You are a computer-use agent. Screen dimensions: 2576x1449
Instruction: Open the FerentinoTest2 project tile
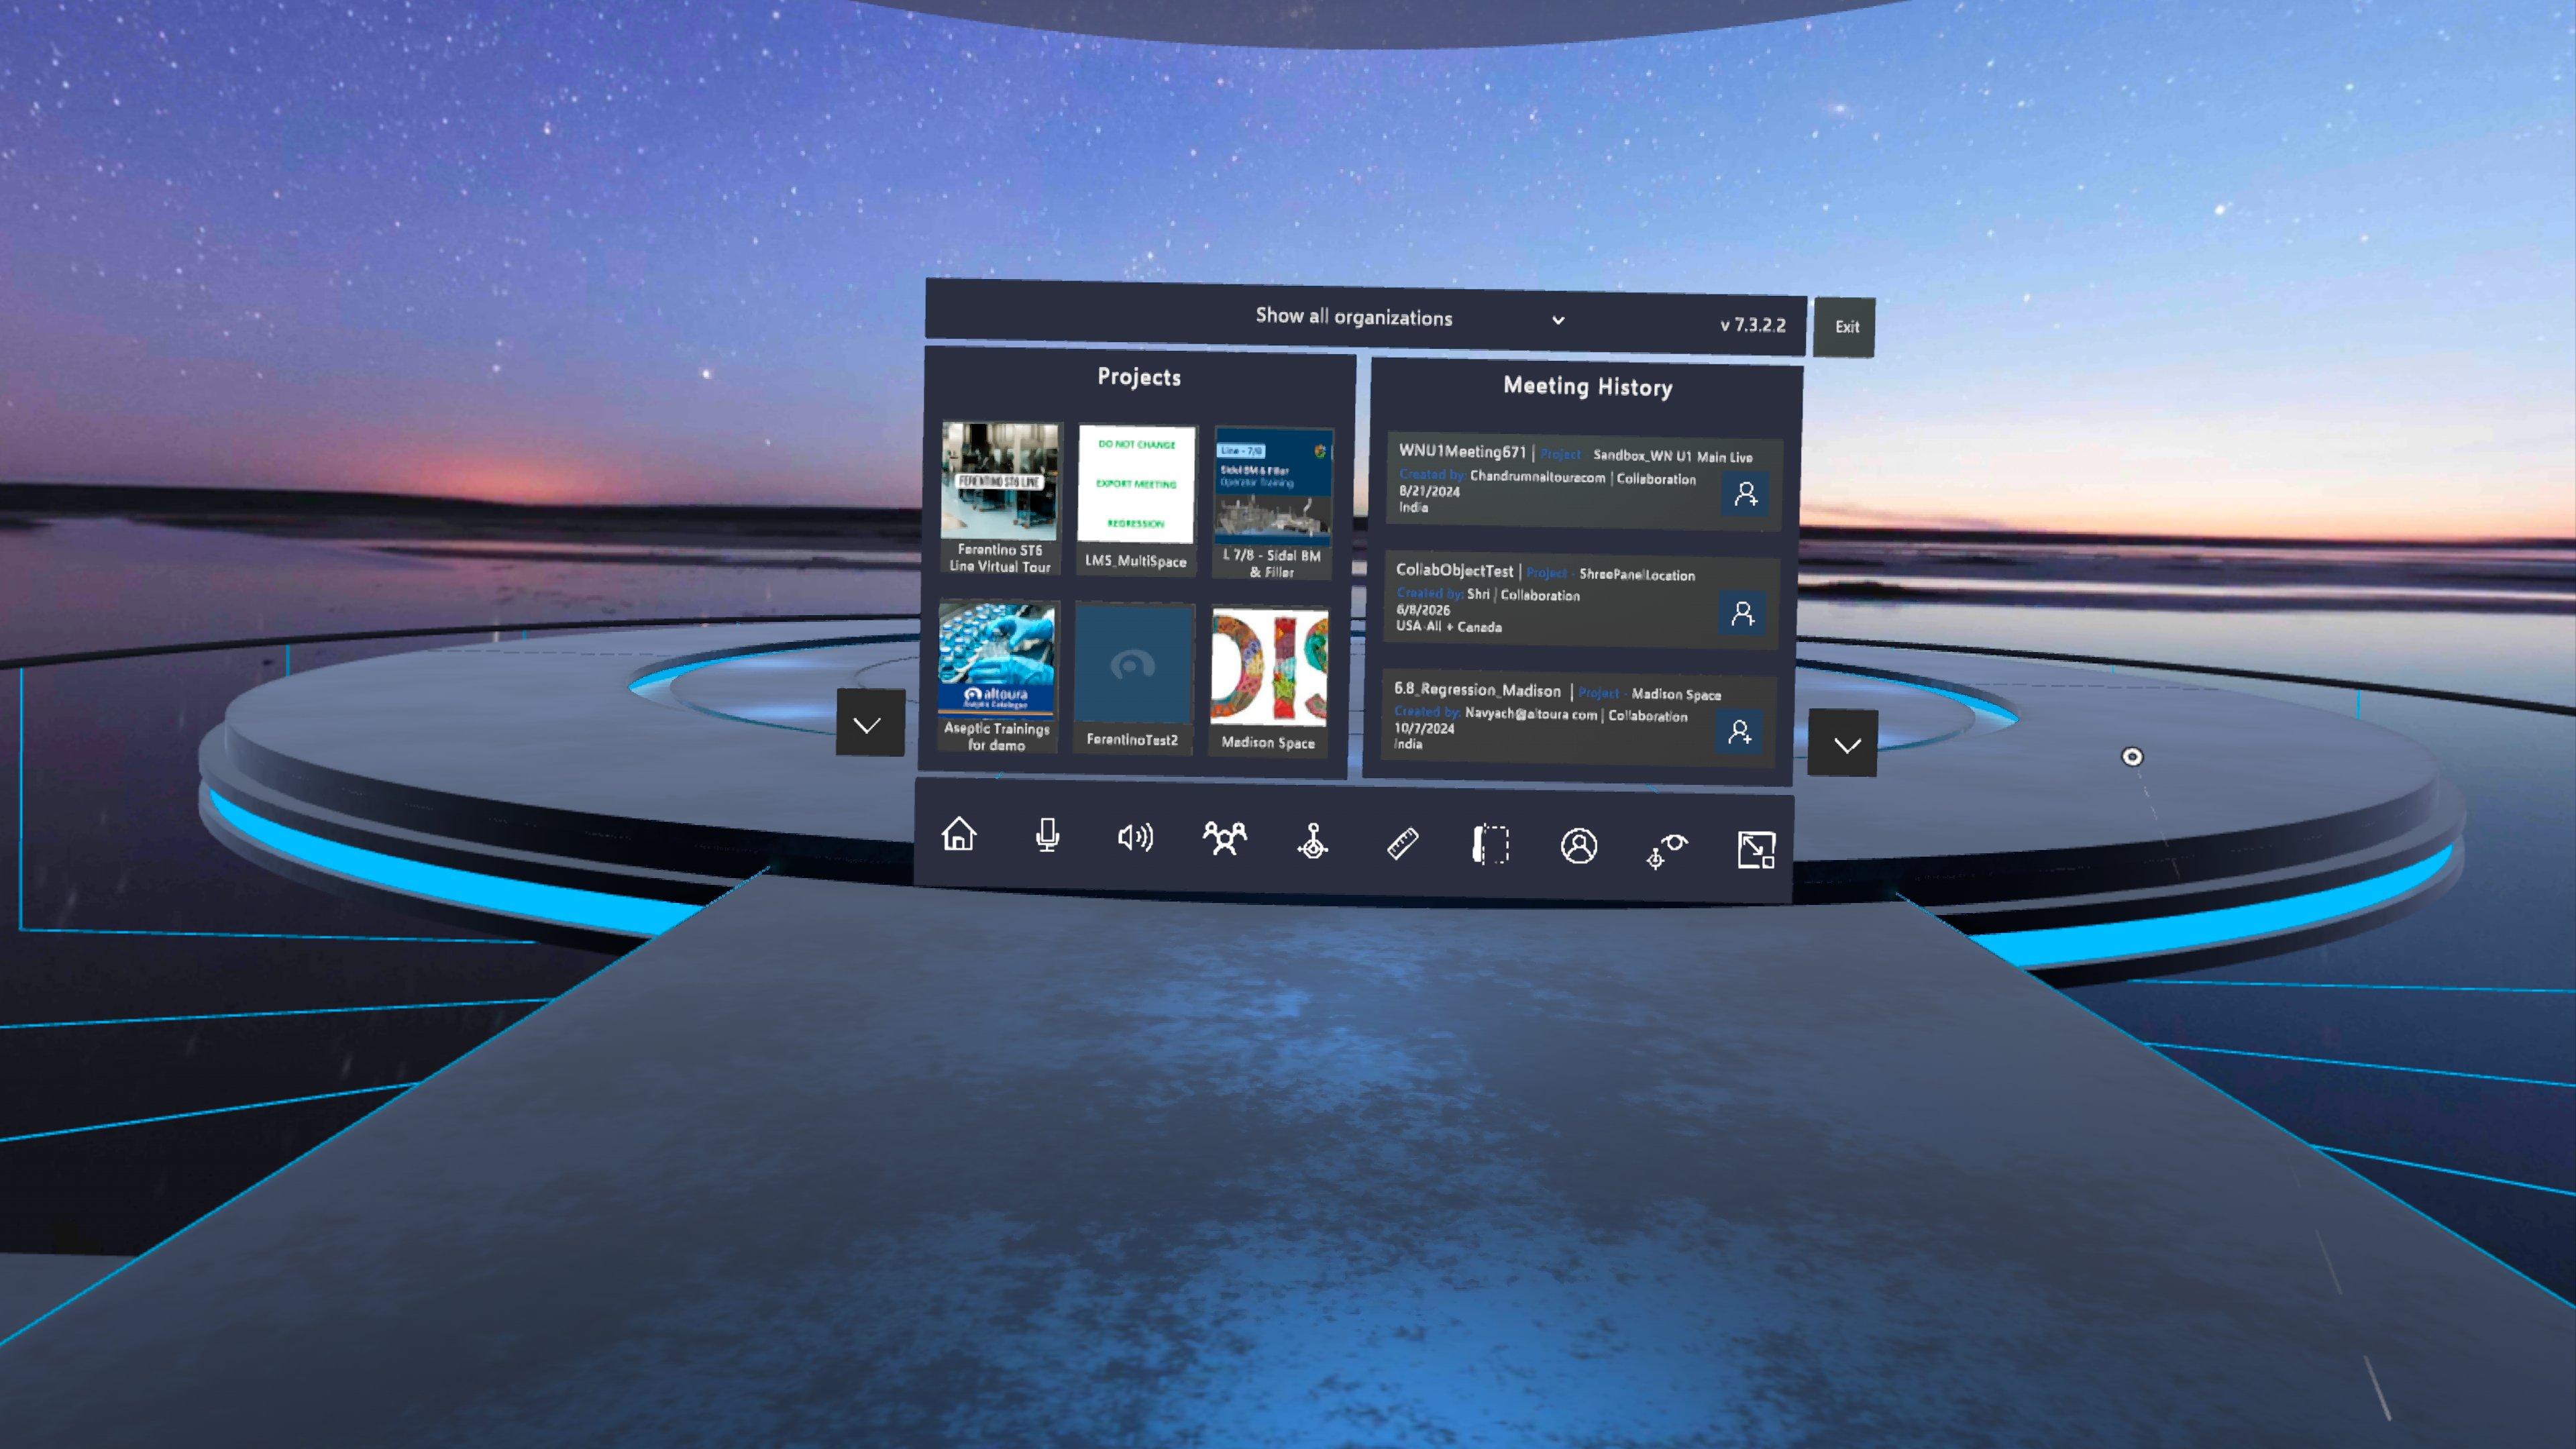coord(1133,678)
